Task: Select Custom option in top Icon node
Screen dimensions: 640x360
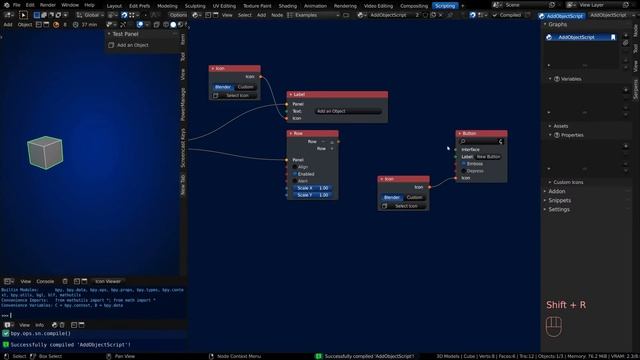Action: pyautogui.click(x=245, y=87)
